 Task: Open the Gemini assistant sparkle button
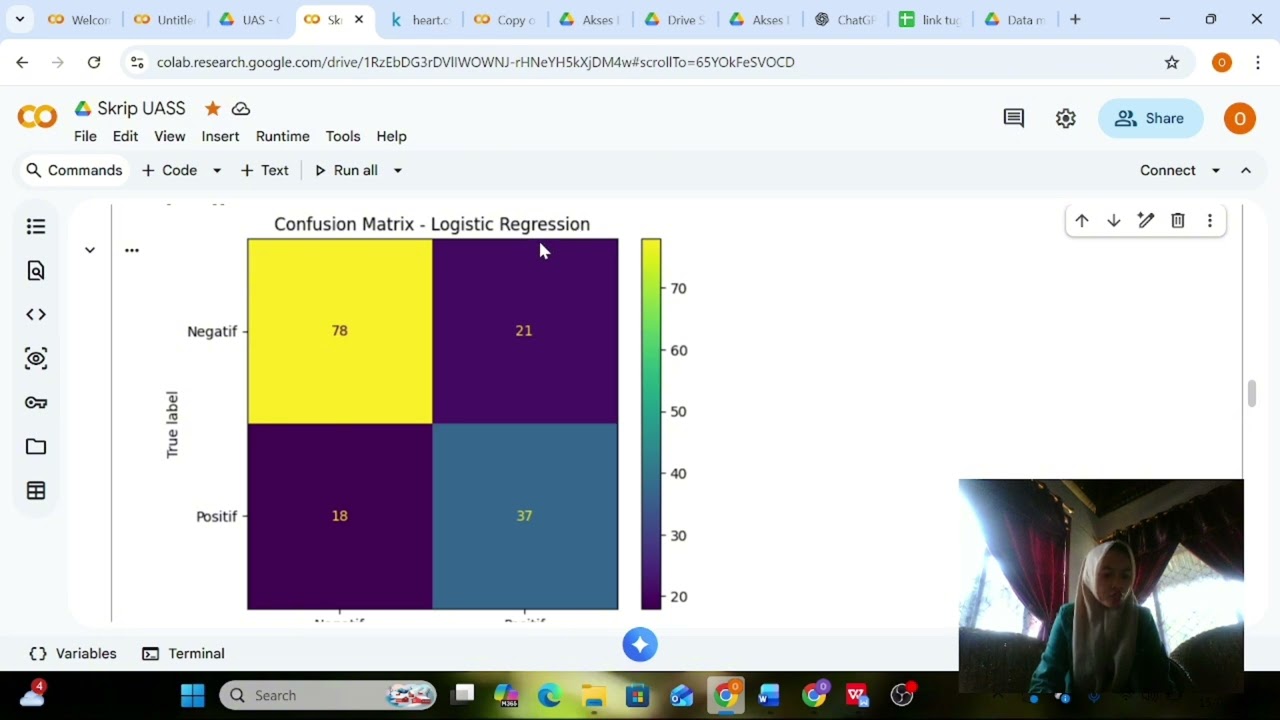[640, 645]
